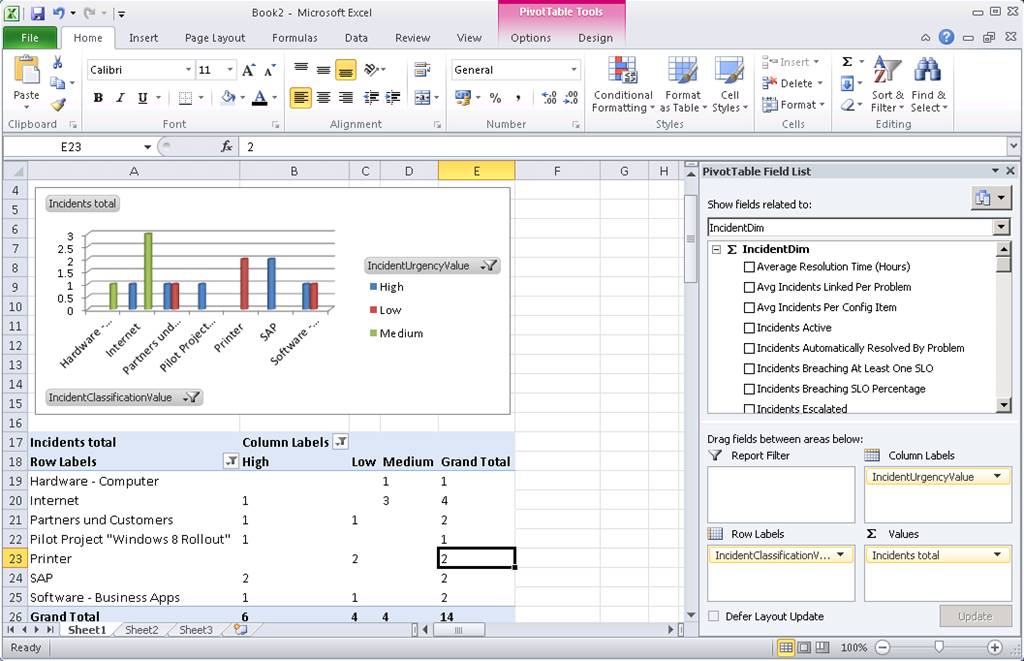Click the zoom slider handle
The width and height of the screenshot is (1024, 661).
[938, 648]
